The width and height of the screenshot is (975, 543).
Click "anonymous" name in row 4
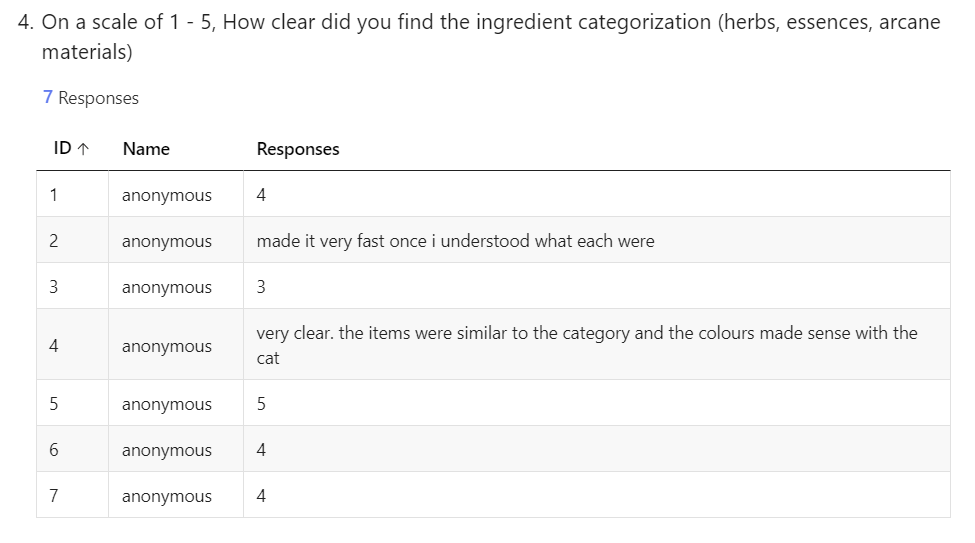167,346
